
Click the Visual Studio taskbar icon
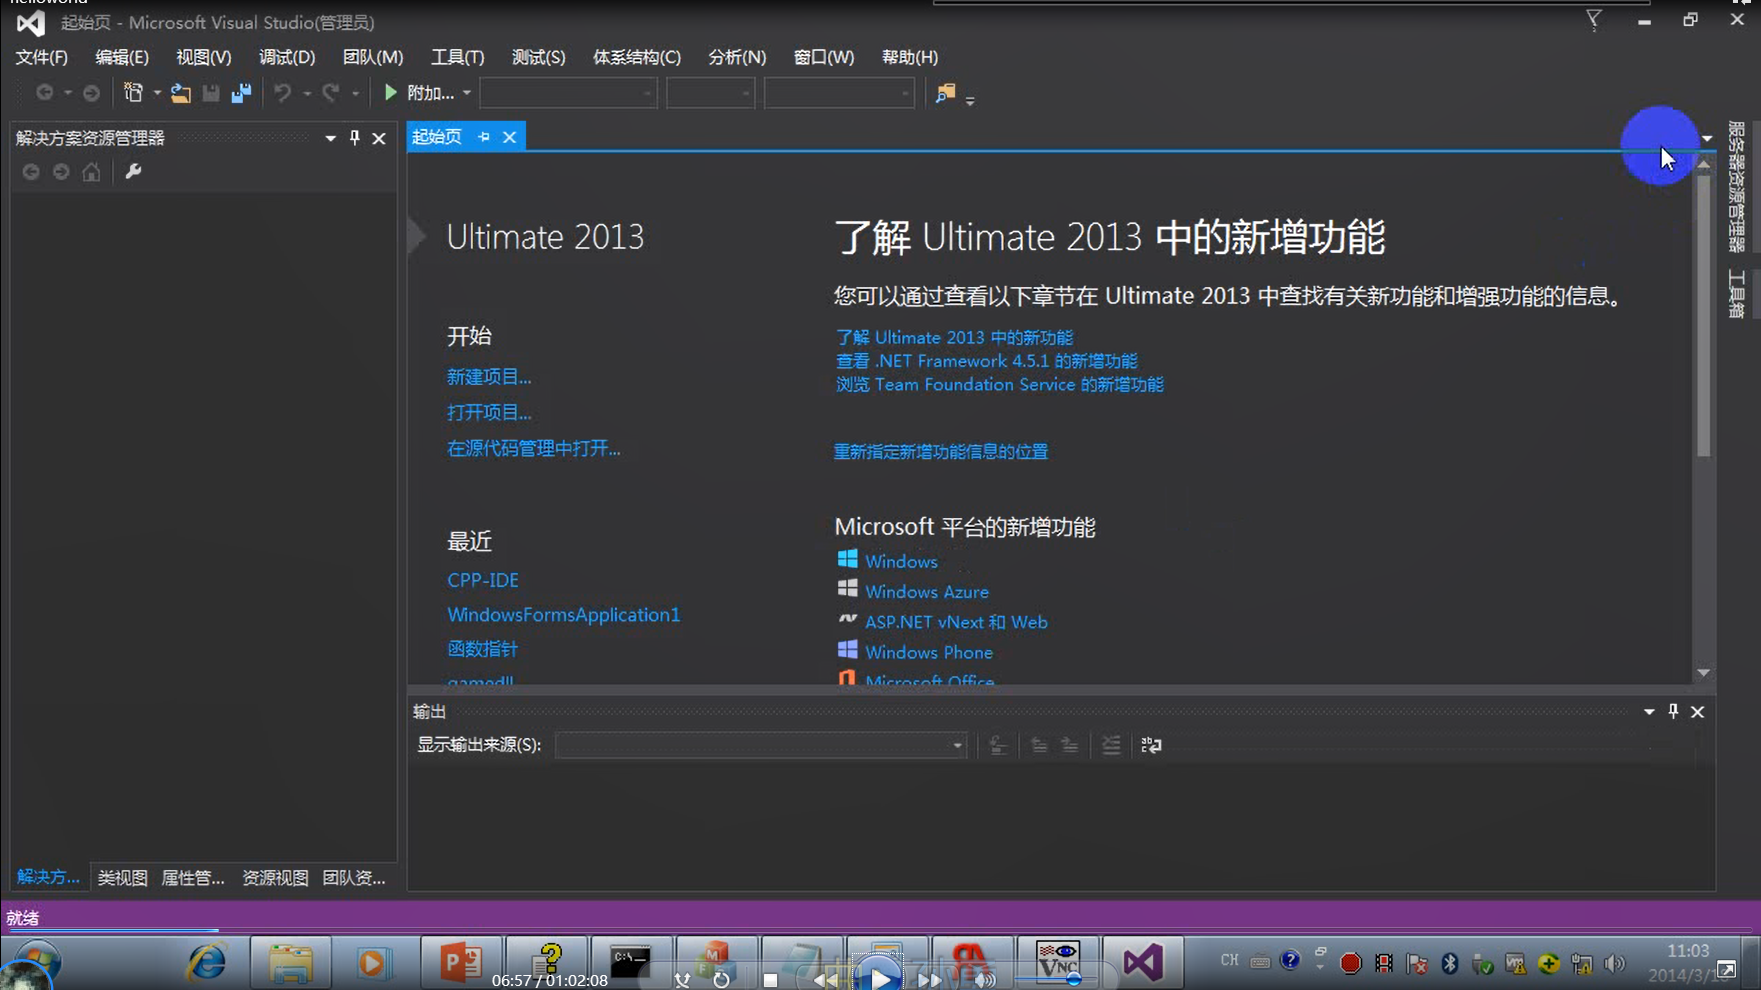pyautogui.click(x=1142, y=962)
